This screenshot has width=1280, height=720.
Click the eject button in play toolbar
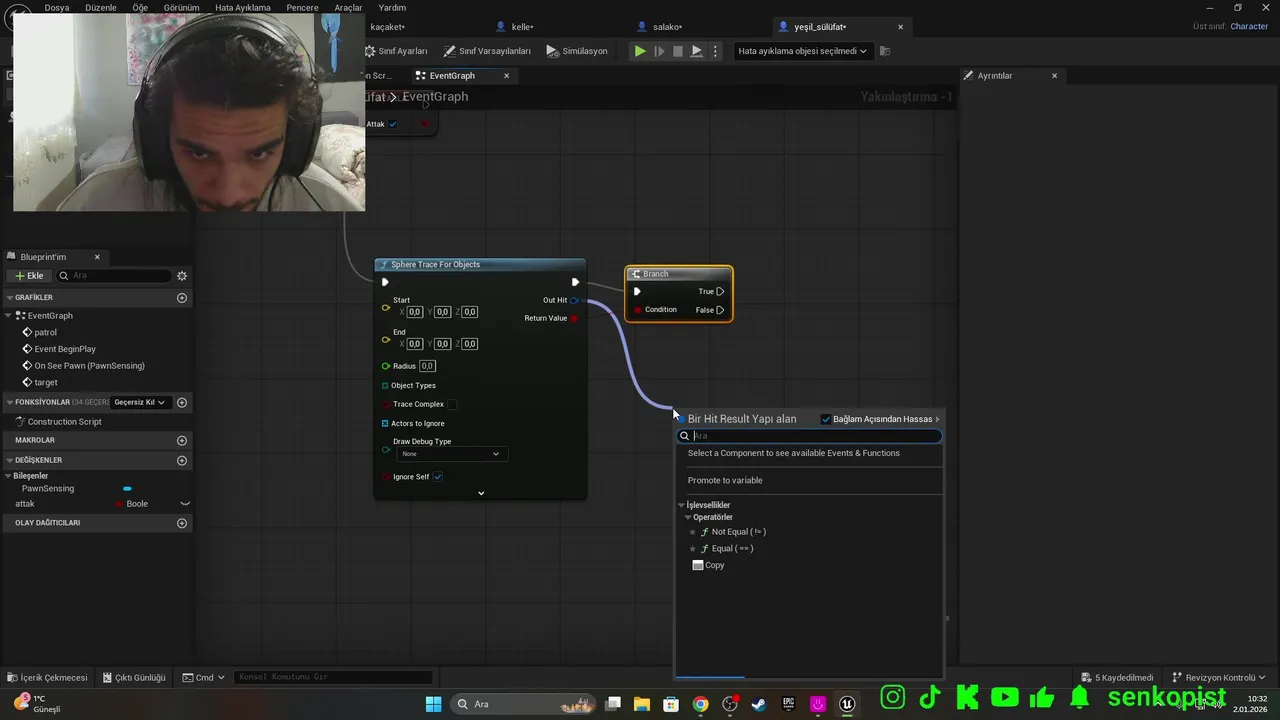click(x=697, y=51)
